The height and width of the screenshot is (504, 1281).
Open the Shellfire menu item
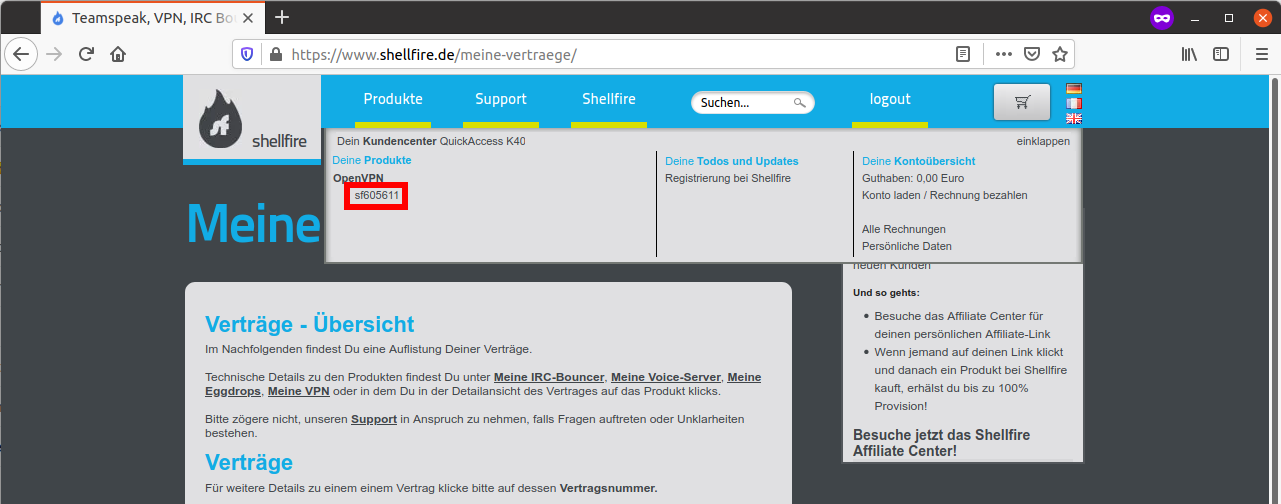[x=609, y=99]
